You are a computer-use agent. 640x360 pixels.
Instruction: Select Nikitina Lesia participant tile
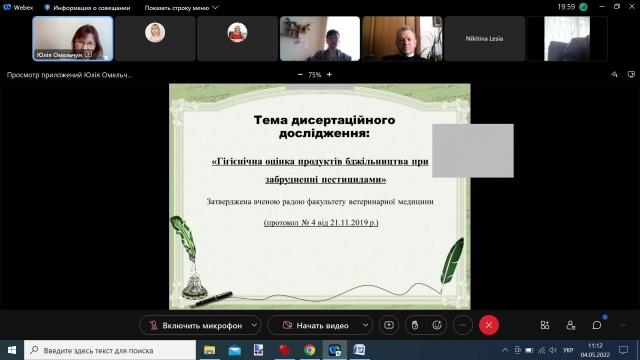pyautogui.click(x=484, y=39)
